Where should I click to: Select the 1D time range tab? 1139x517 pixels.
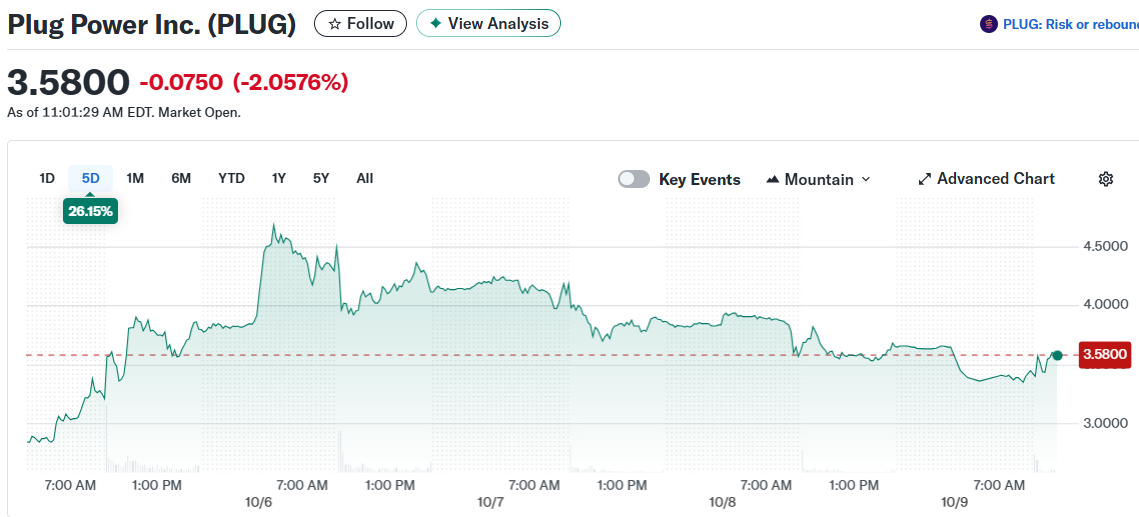tap(47, 178)
